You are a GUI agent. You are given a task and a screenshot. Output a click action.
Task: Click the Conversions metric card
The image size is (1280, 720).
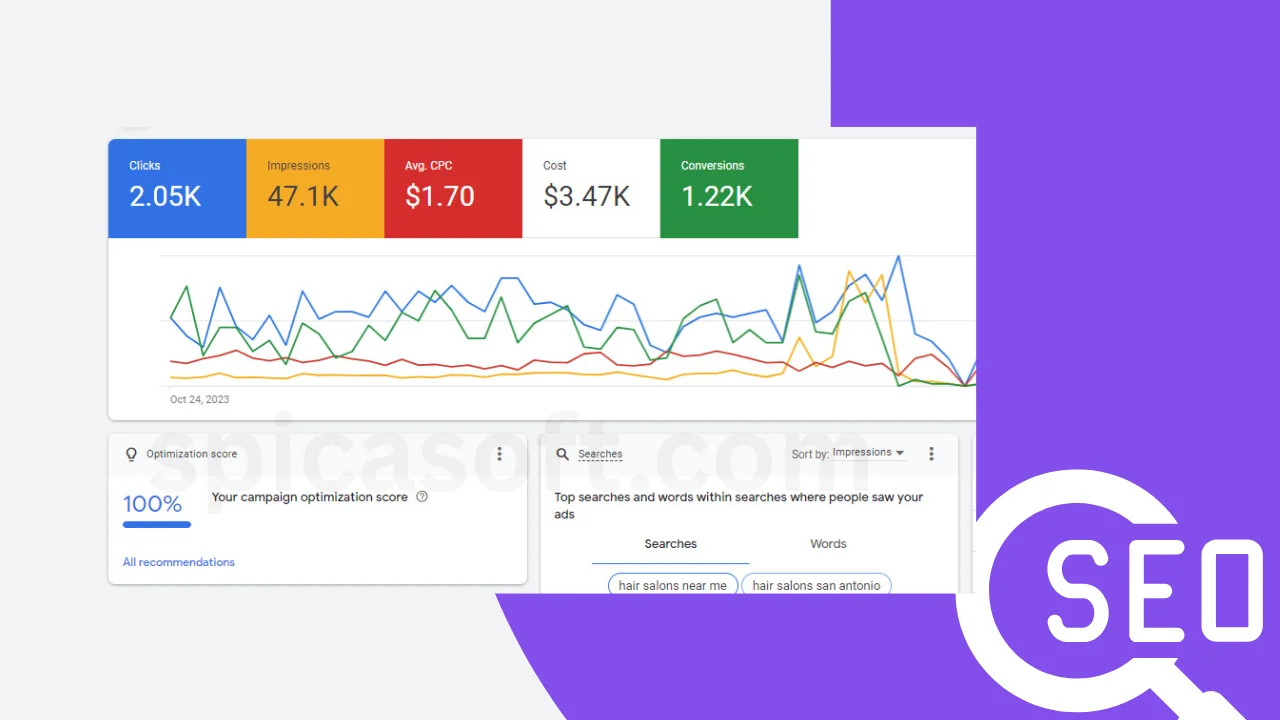729,188
